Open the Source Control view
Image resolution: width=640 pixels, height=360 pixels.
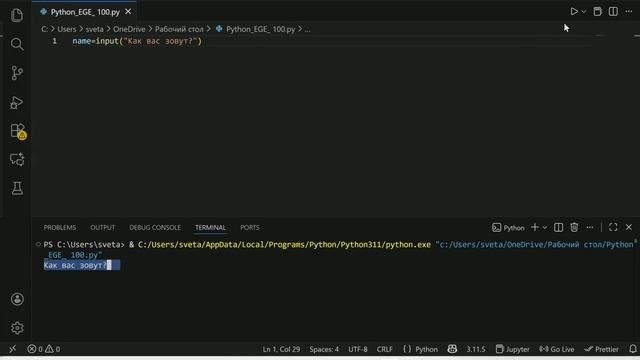coord(17,73)
